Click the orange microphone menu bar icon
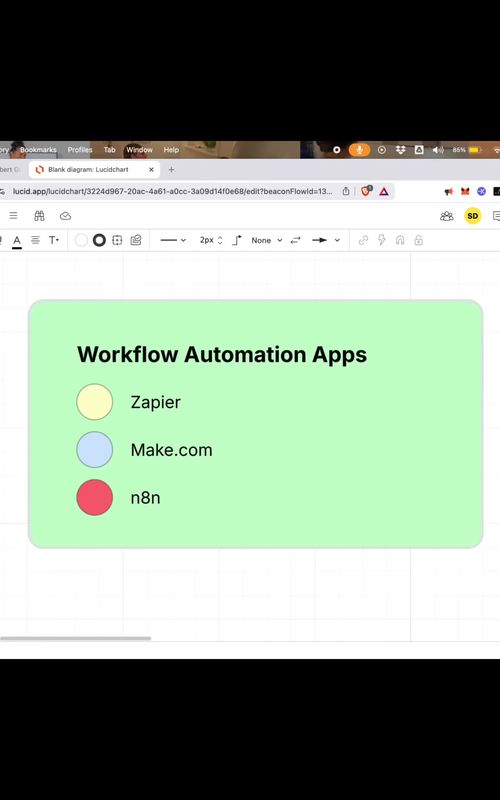This screenshot has height=800, width=500. pos(359,149)
